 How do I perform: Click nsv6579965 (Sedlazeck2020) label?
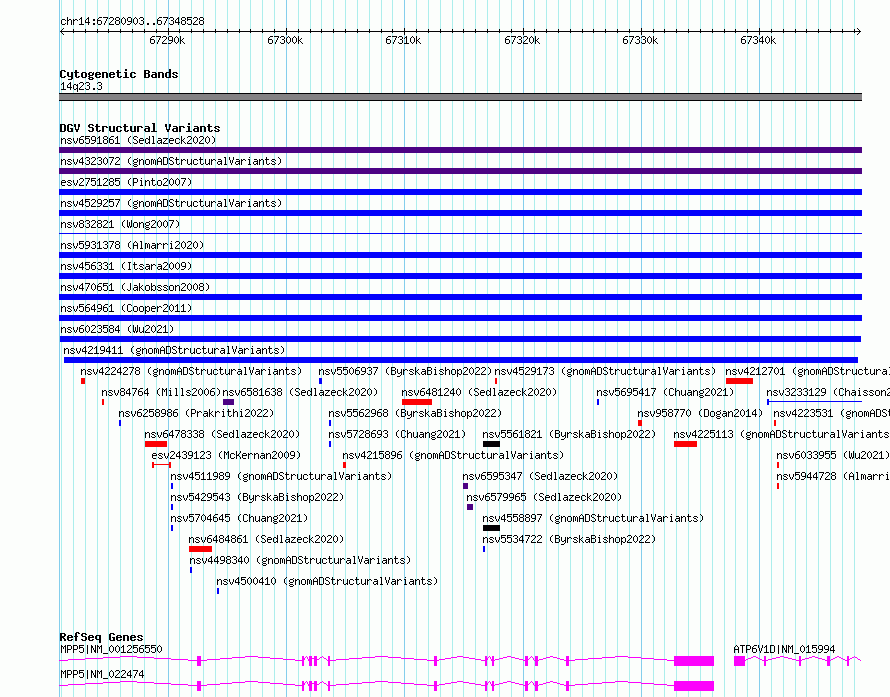tap(544, 497)
